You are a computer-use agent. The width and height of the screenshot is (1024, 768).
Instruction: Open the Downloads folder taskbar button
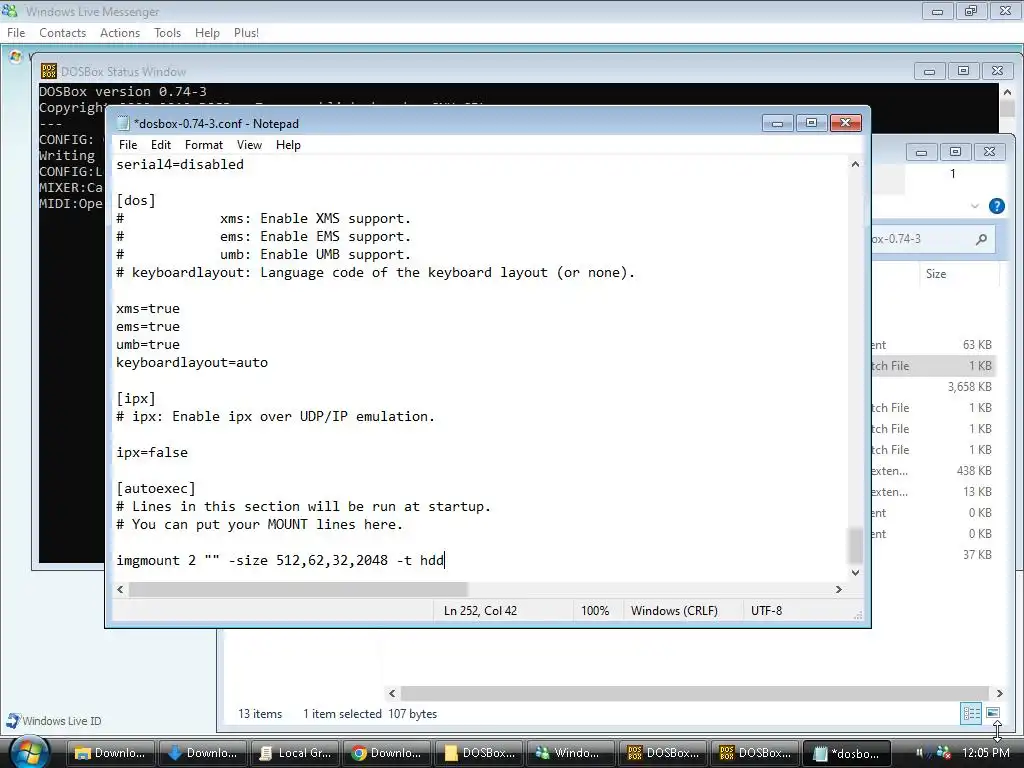coord(110,753)
